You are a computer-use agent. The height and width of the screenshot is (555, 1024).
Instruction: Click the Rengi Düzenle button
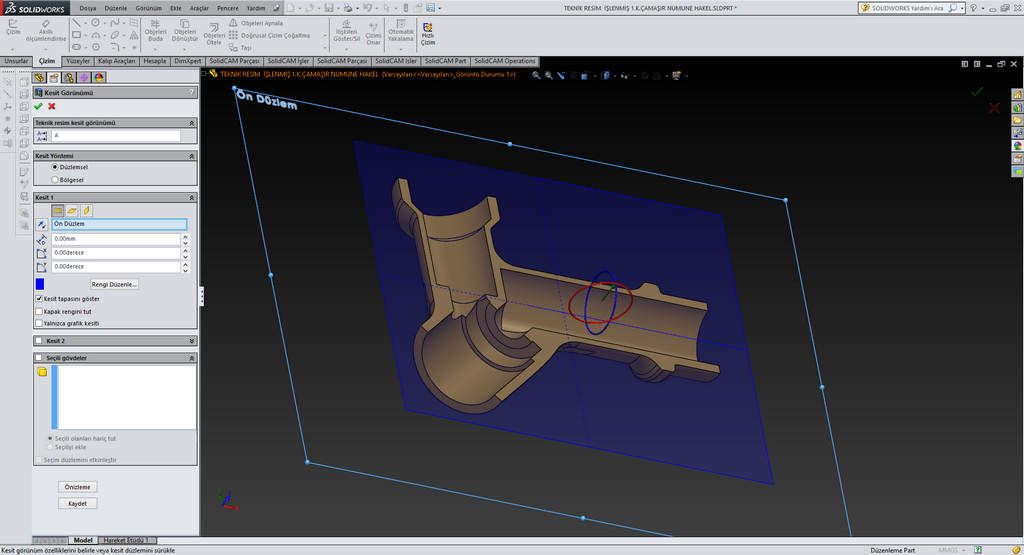(115, 284)
